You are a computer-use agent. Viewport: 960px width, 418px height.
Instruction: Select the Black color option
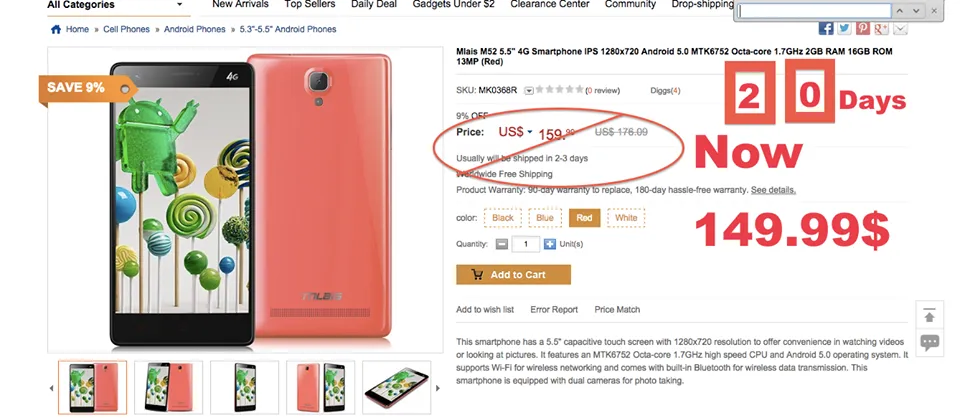pos(503,218)
